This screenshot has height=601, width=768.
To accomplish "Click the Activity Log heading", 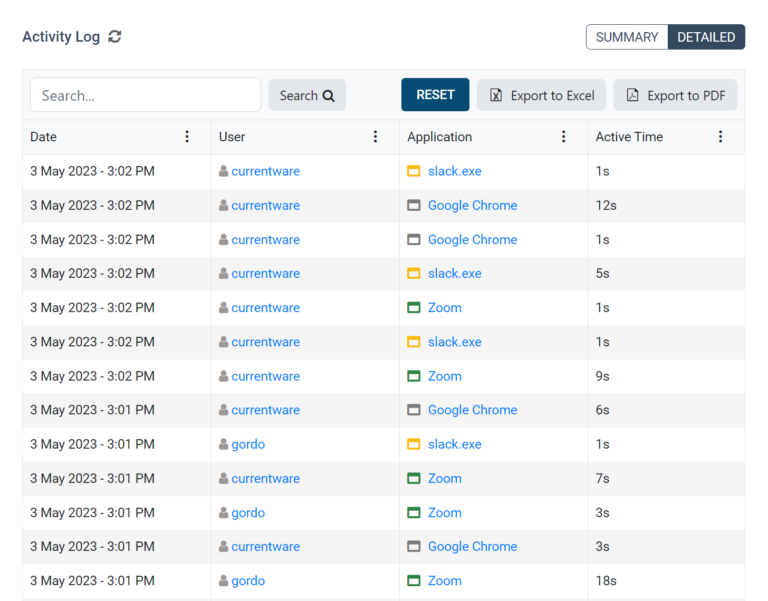I will 61,37.
